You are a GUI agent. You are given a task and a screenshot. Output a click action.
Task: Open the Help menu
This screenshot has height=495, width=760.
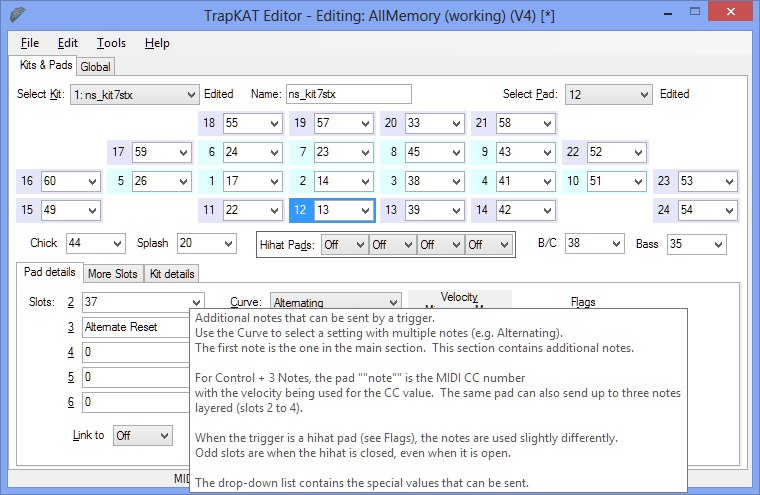[x=157, y=43]
